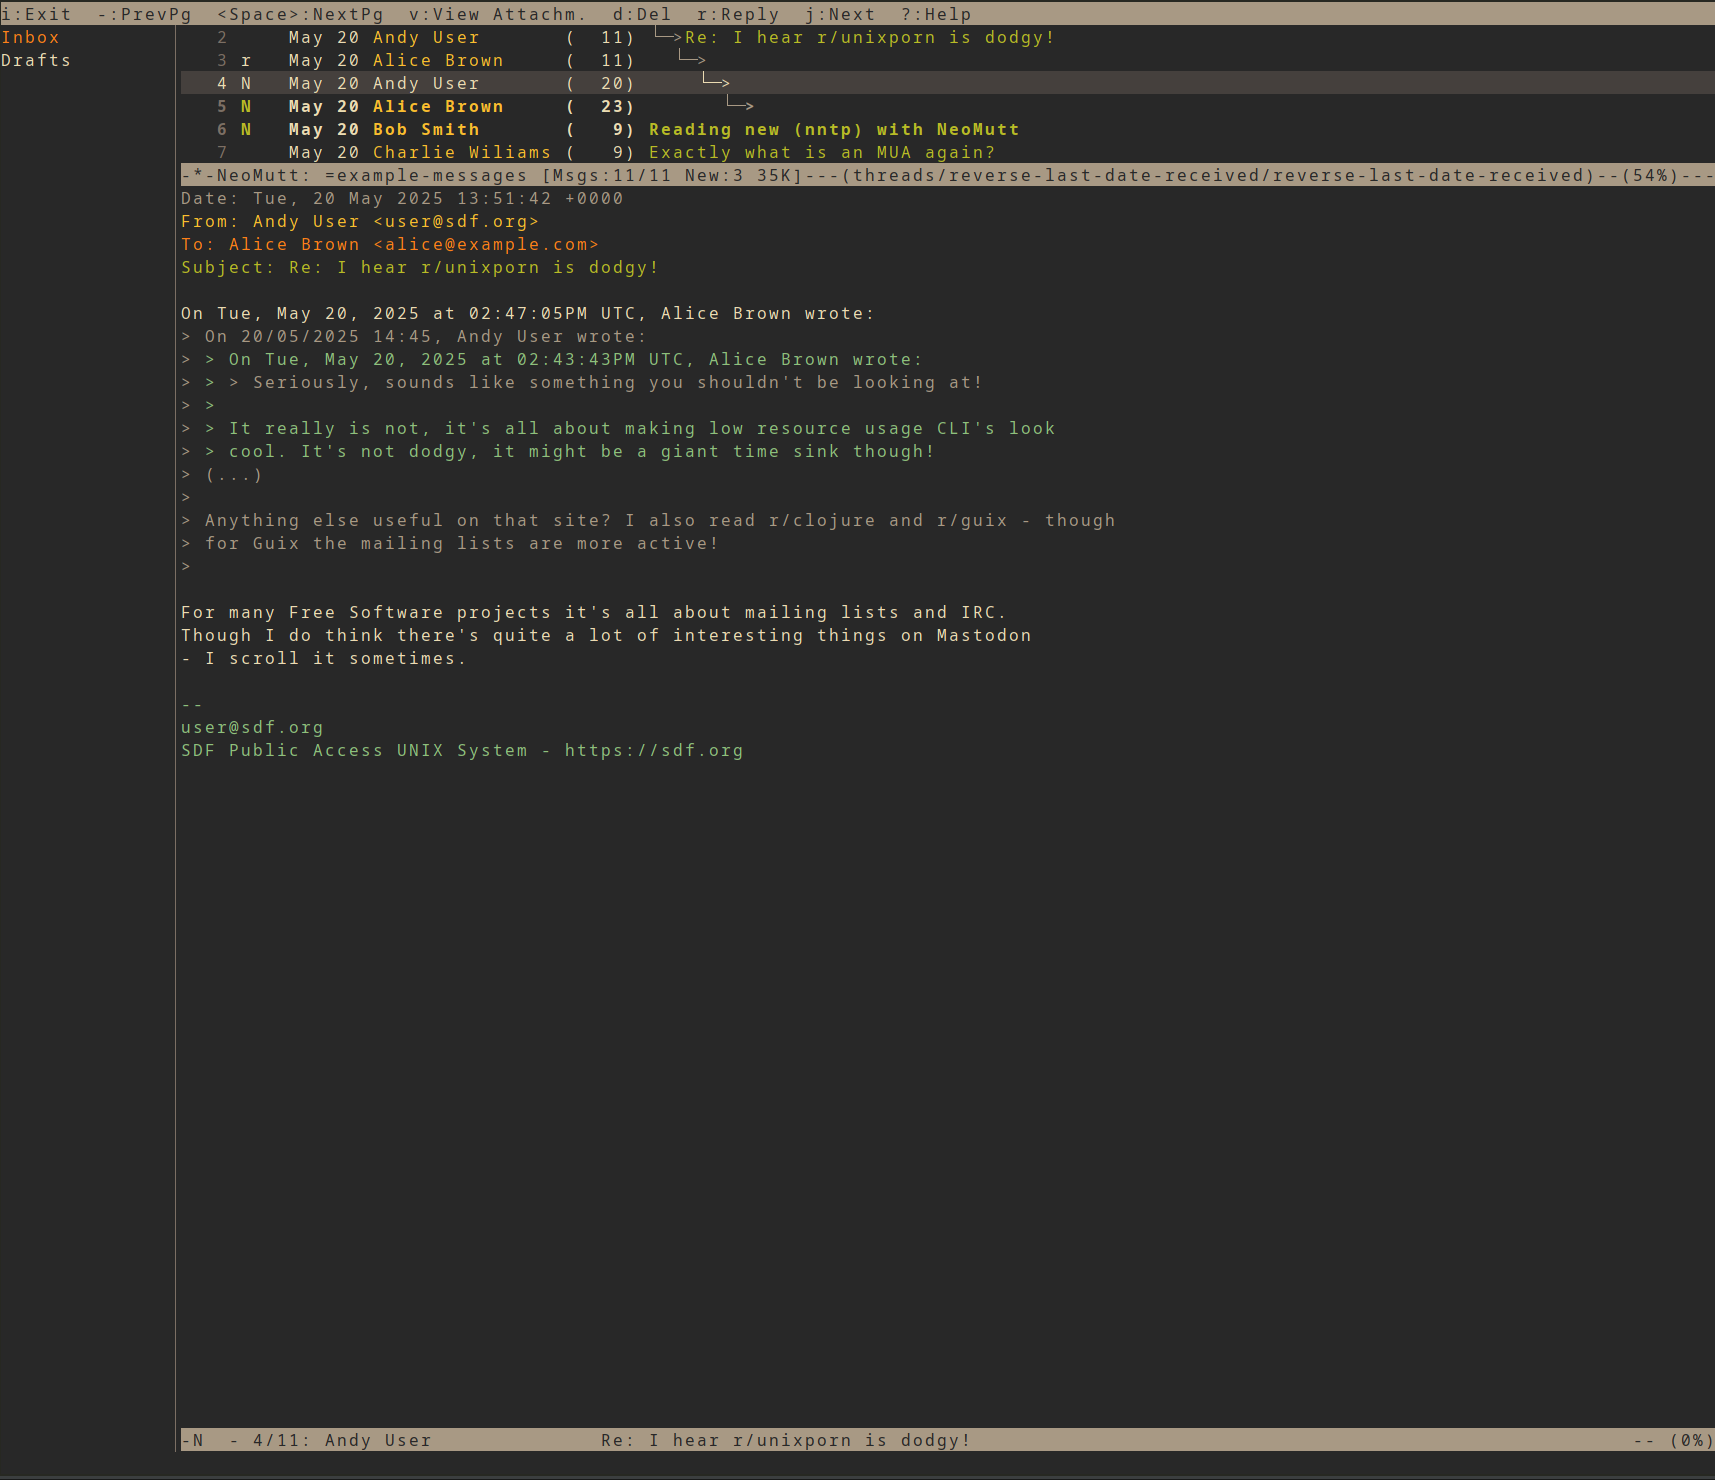The height and width of the screenshot is (1480, 1715).
Task: Select highlighted message 4 from Andy User
Action: (948, 83)
